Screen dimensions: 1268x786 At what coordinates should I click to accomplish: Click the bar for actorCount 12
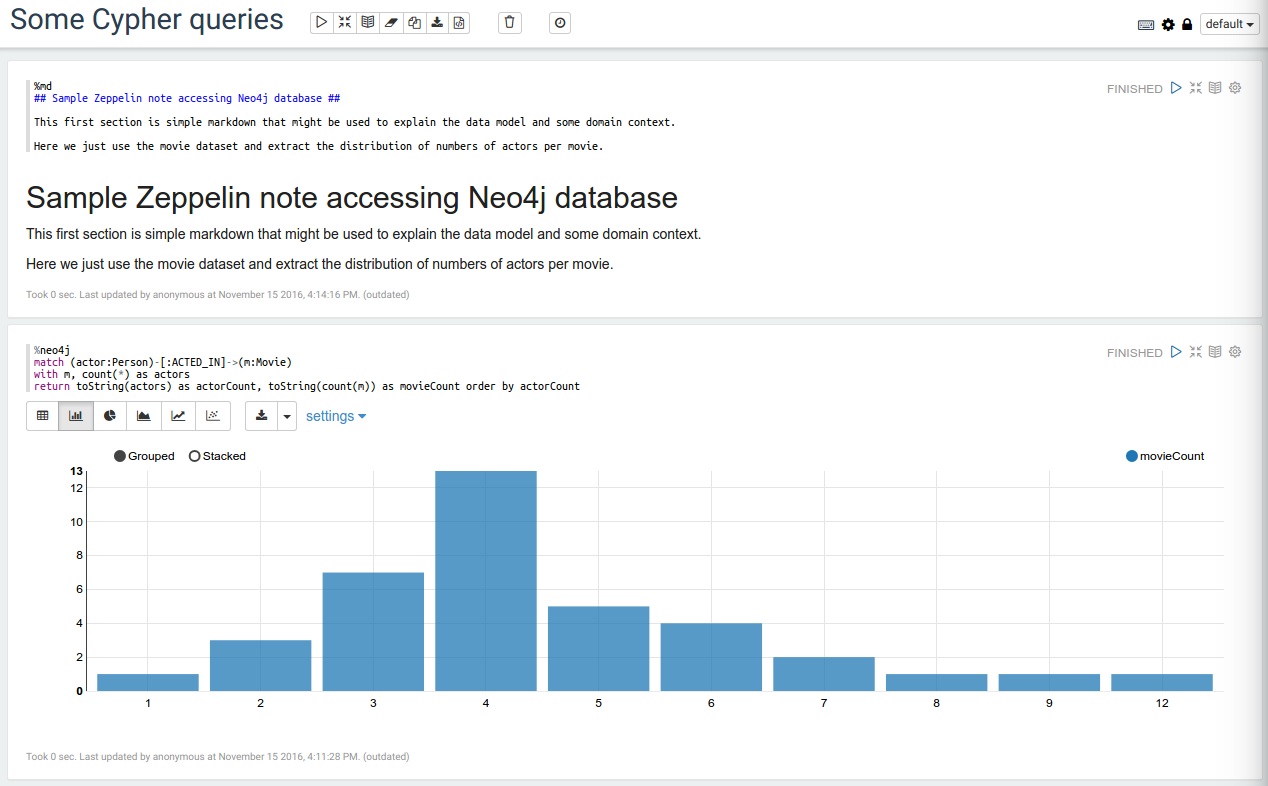click(x=1162, y=682)
